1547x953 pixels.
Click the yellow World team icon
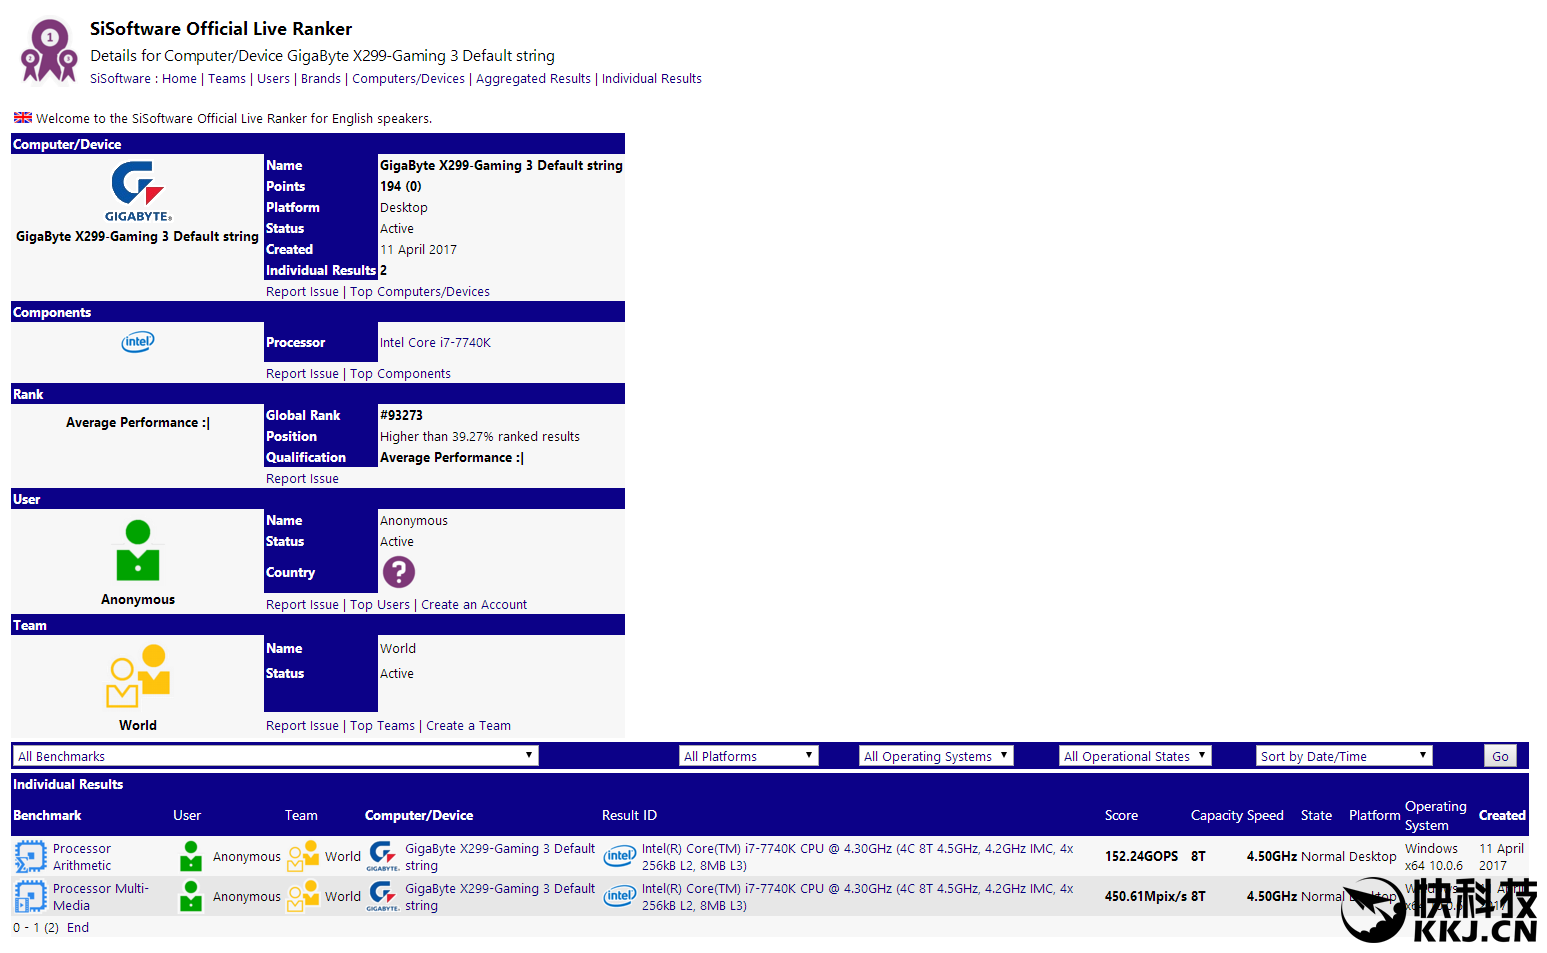pyautogui.click(x=138, y=676)
